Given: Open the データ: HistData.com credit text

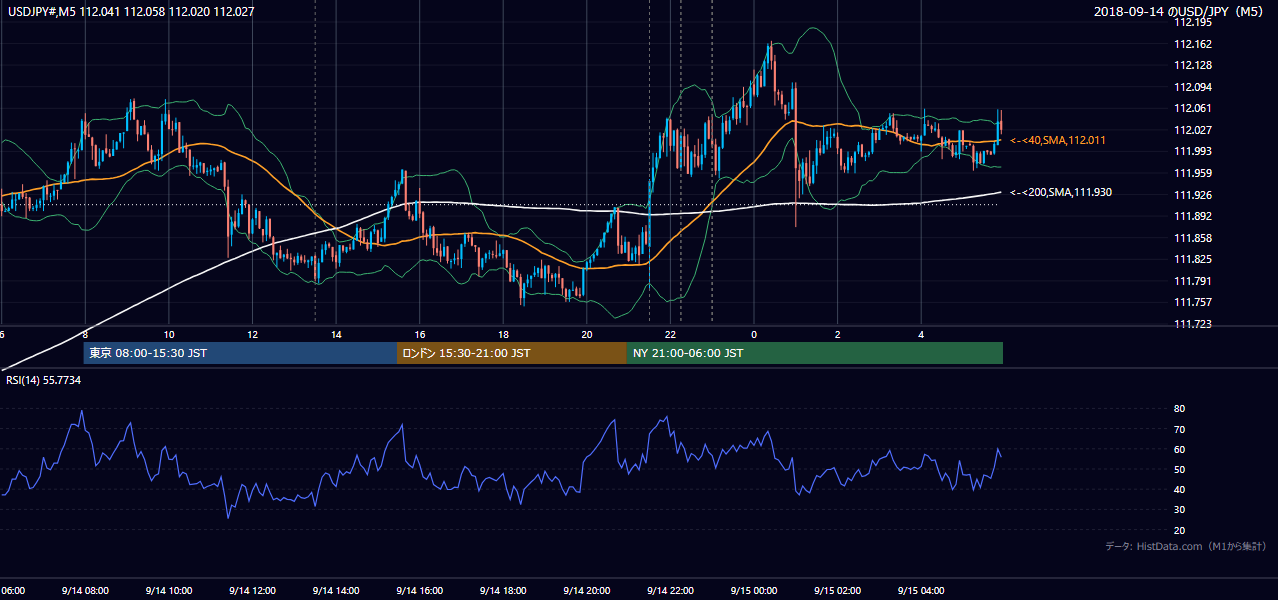Looking at the screenshot, I should (x=1185, y=546).
